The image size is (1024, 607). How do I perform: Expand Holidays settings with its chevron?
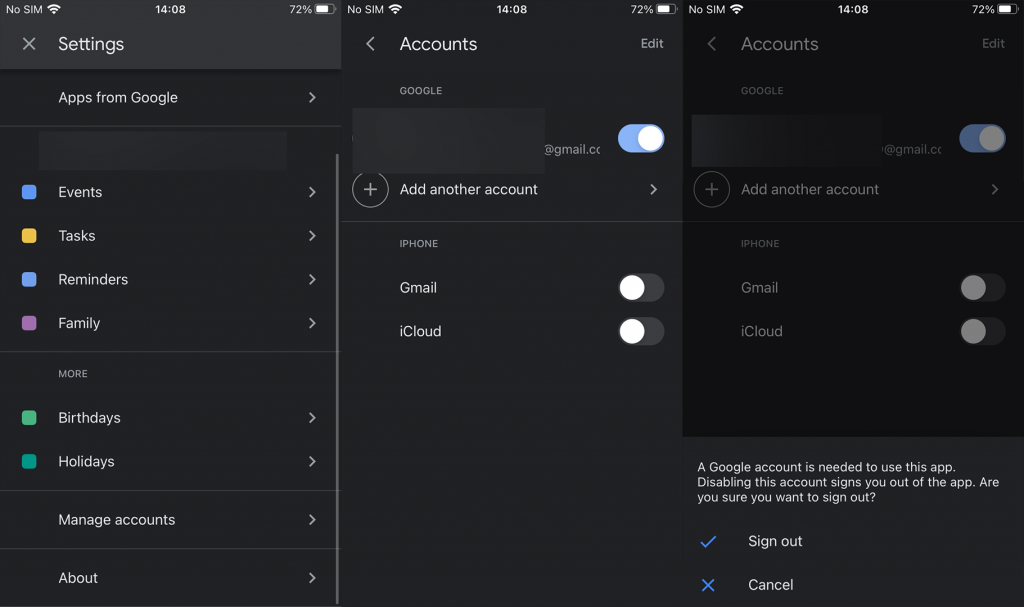(312, 461)
